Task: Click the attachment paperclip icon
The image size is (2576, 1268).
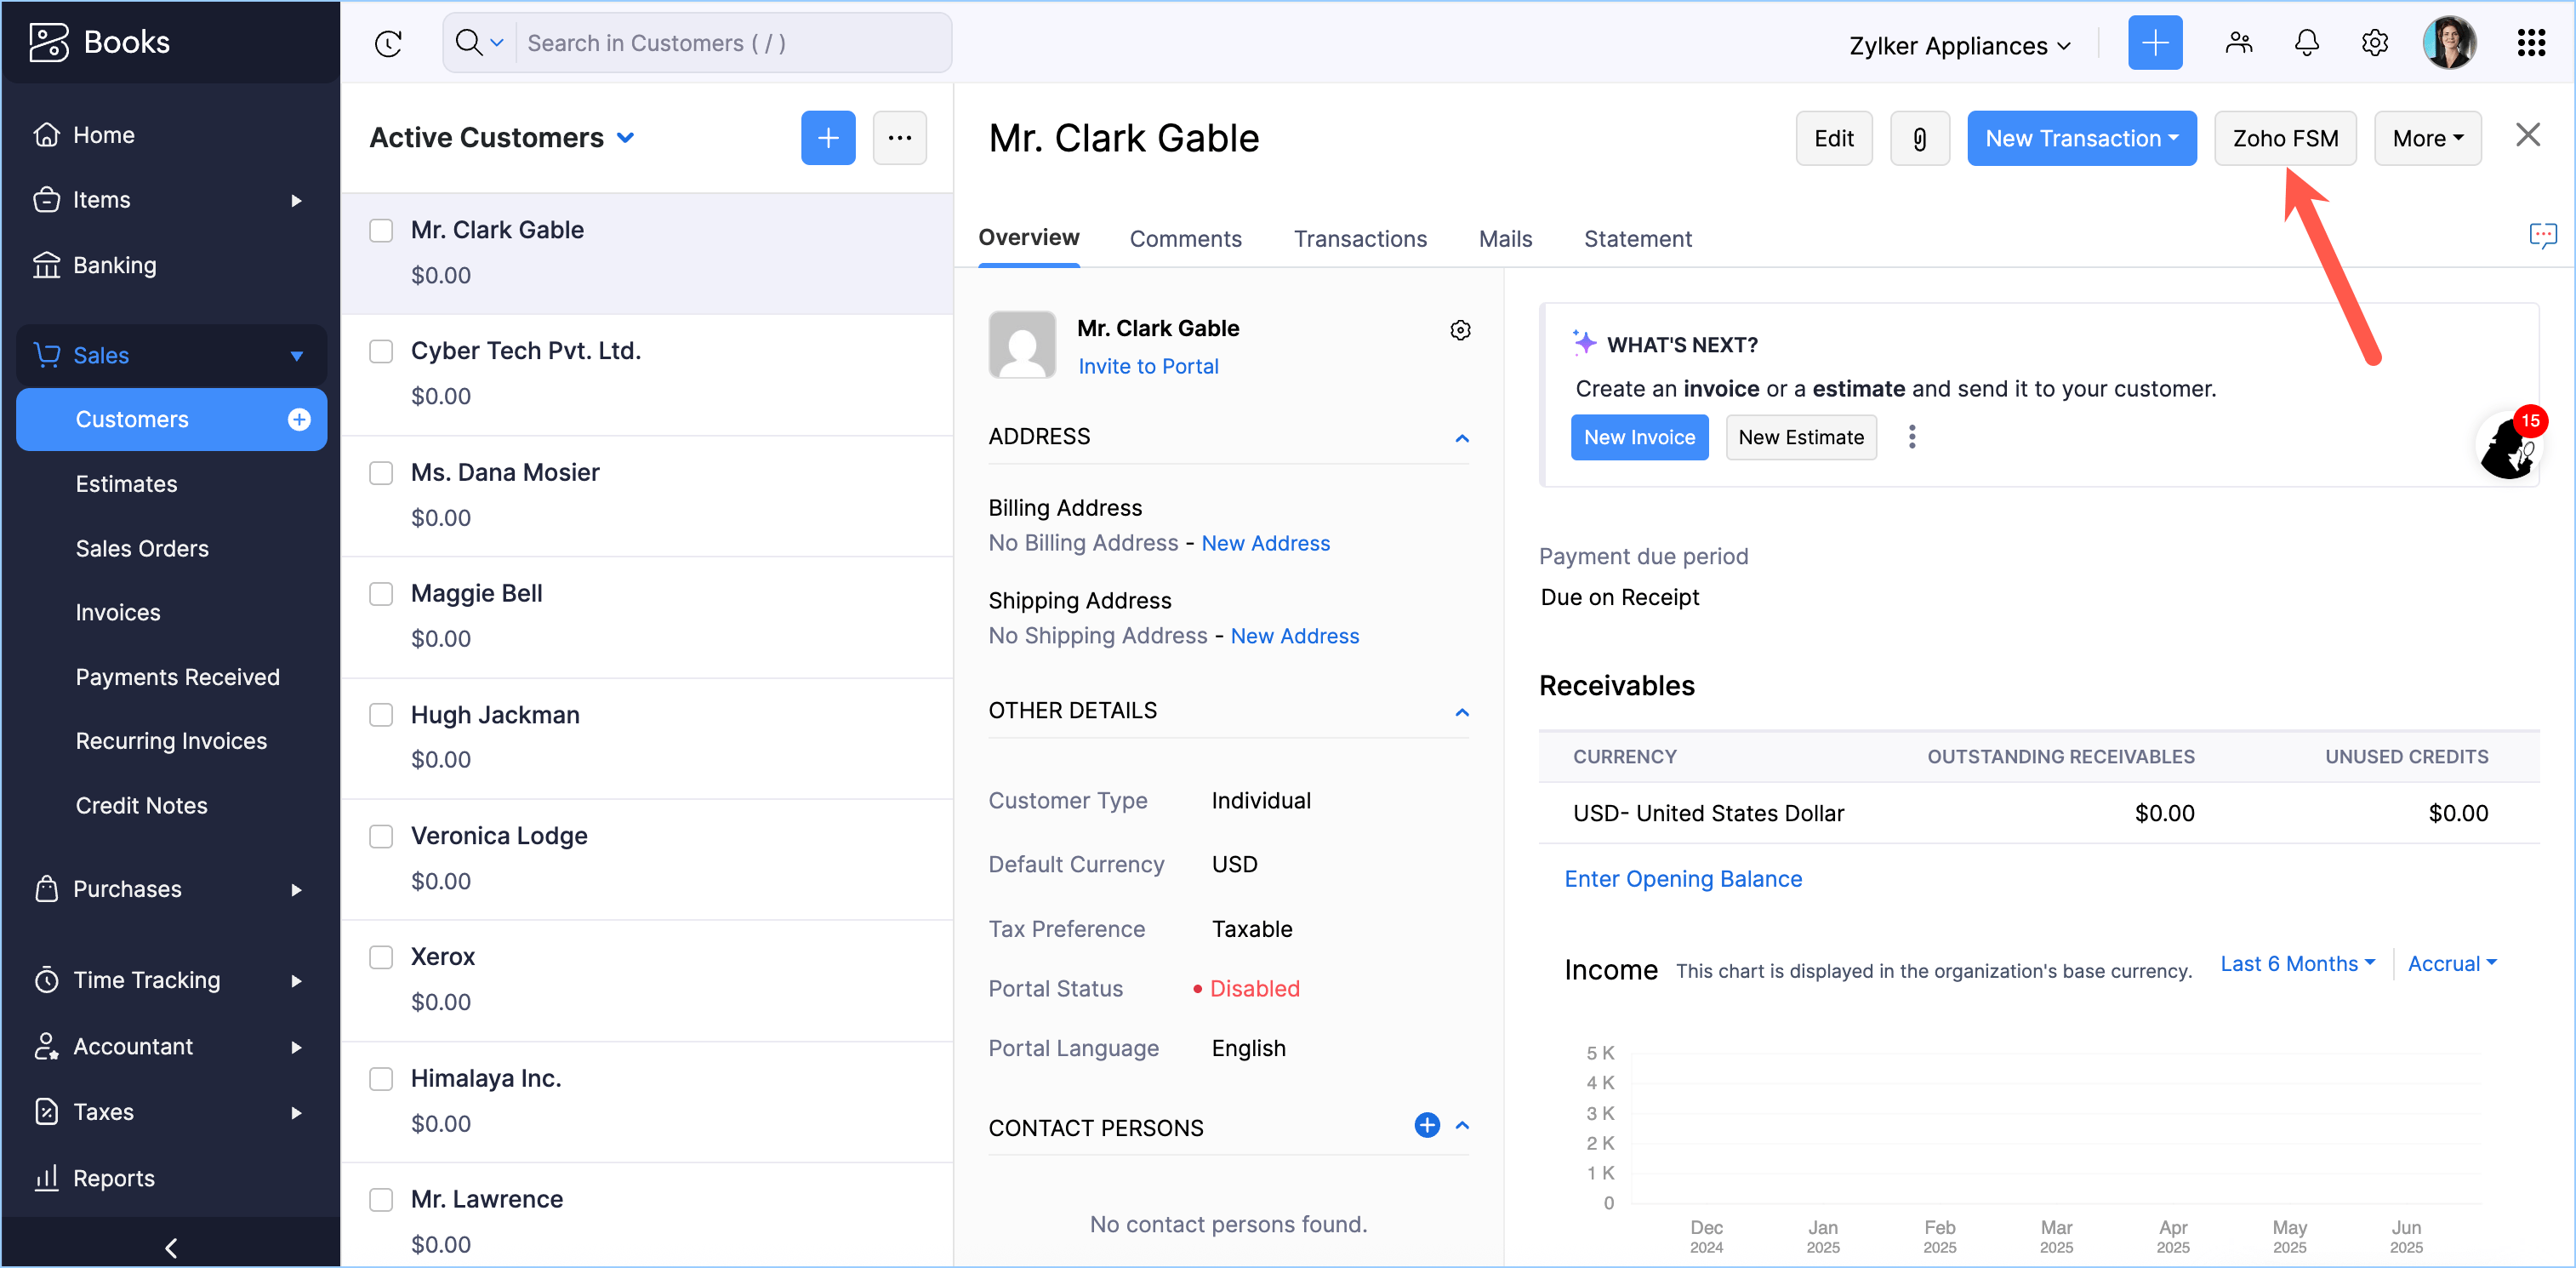Action: coord(1919,138)
